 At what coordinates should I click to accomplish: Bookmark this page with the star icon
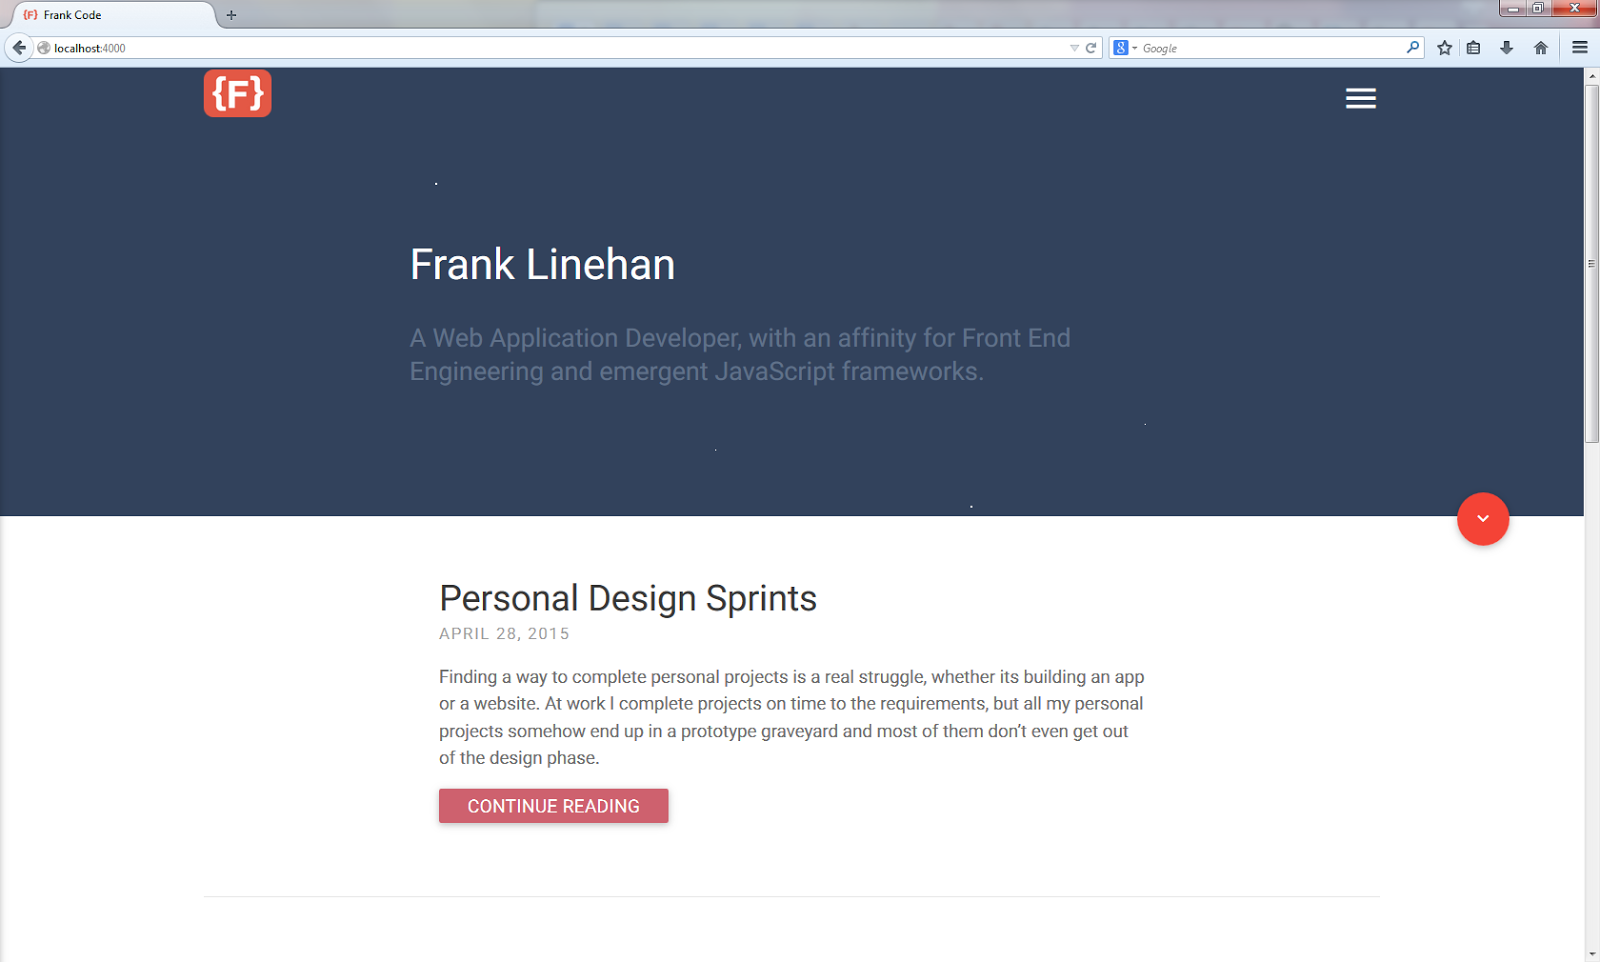[1444, 48]
